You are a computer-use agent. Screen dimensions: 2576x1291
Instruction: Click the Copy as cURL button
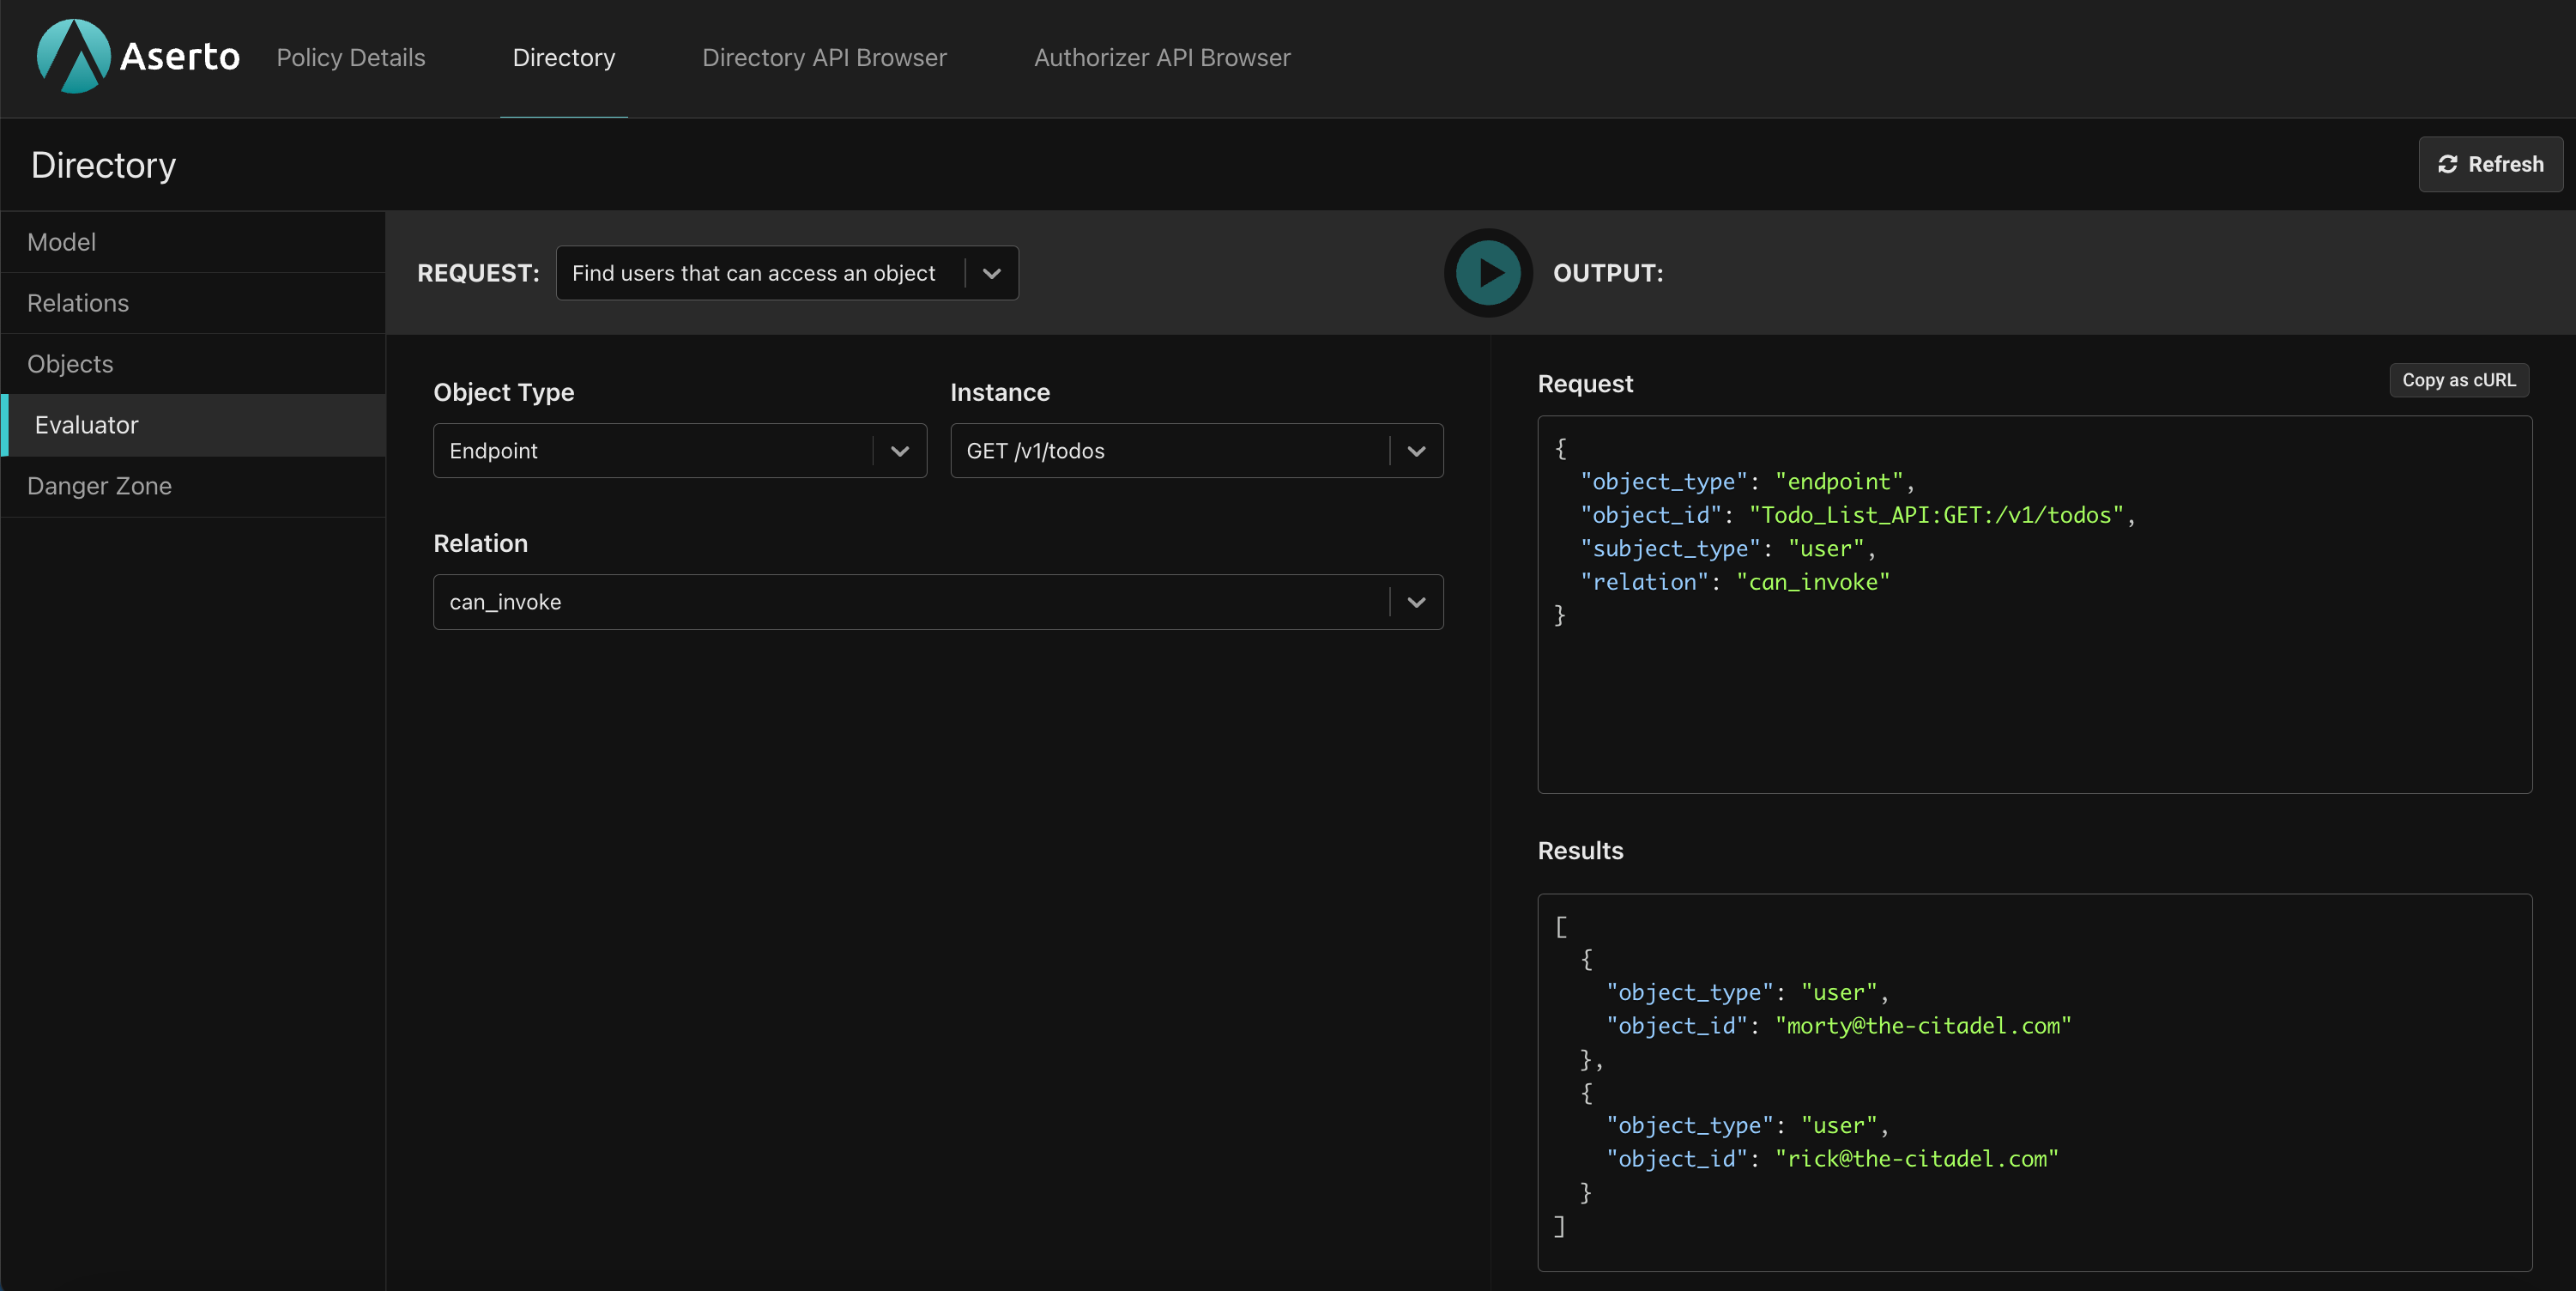tap(2459, 380)
